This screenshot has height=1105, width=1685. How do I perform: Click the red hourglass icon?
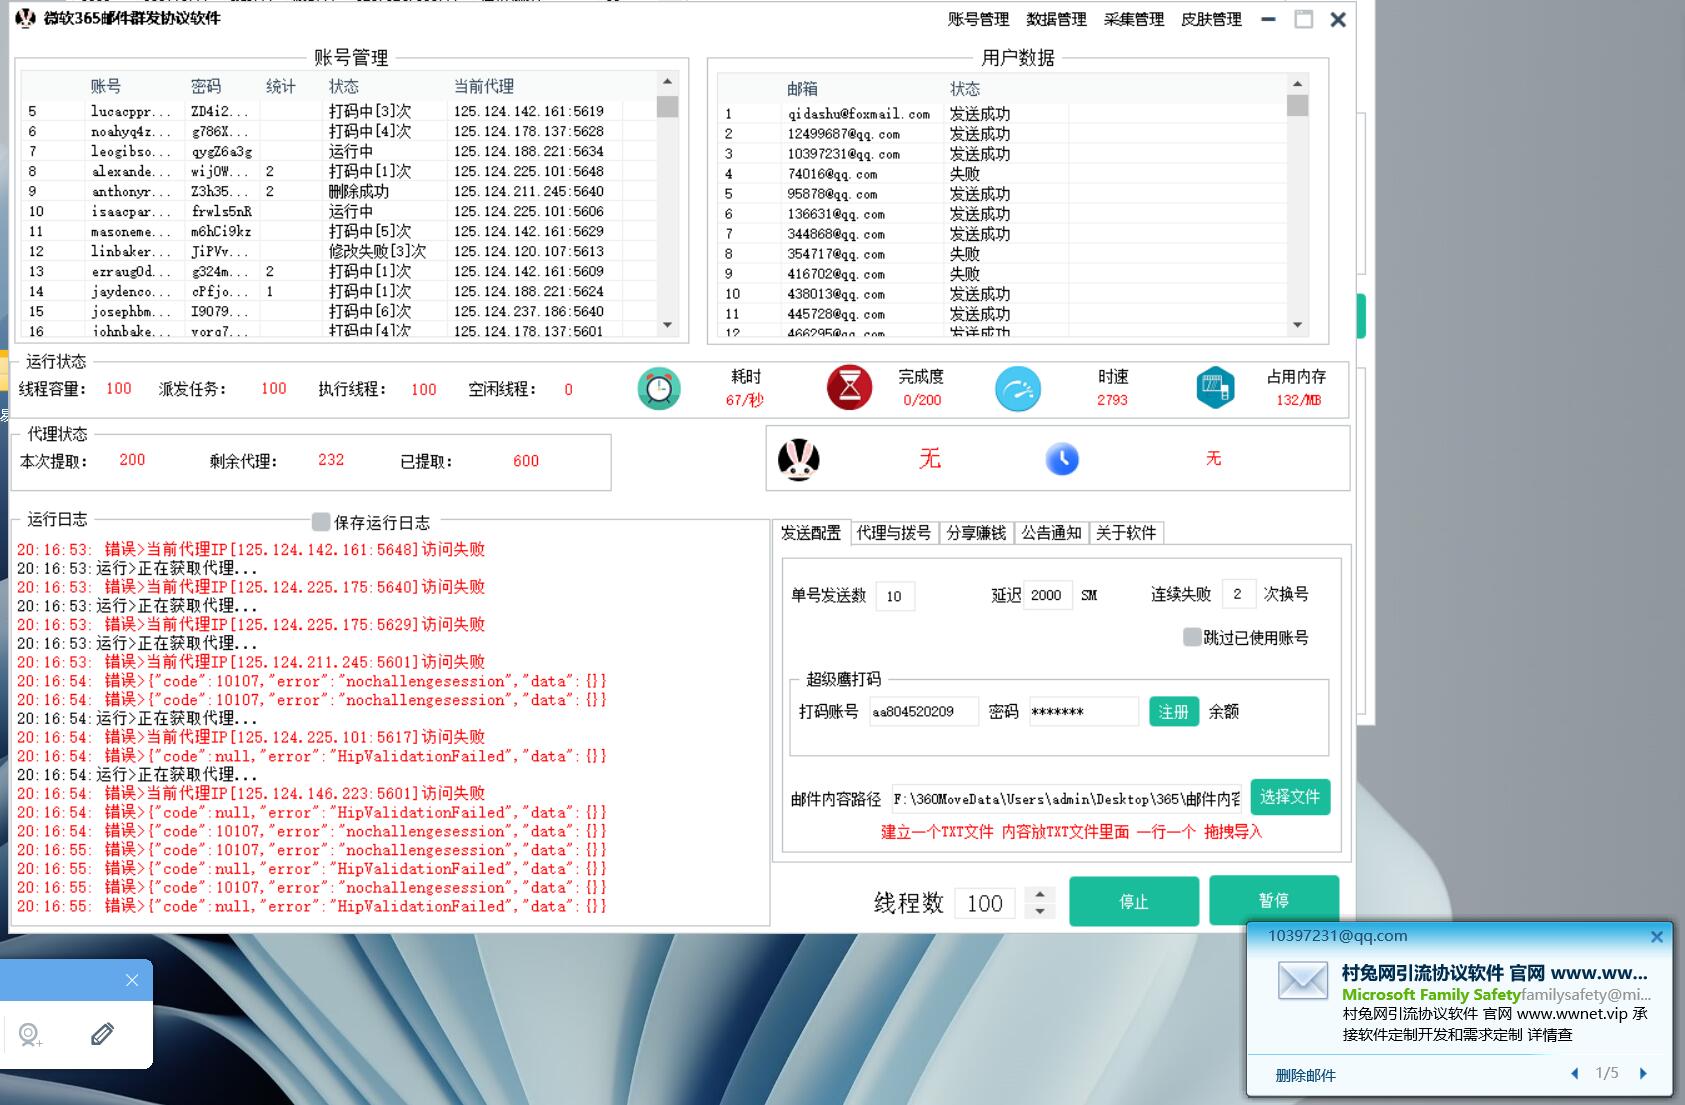click(x=849, y=388)
